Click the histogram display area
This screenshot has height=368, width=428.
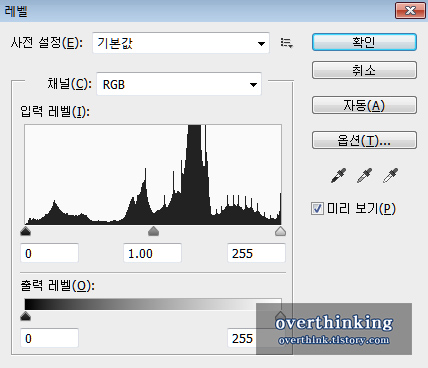pos(153,174)
